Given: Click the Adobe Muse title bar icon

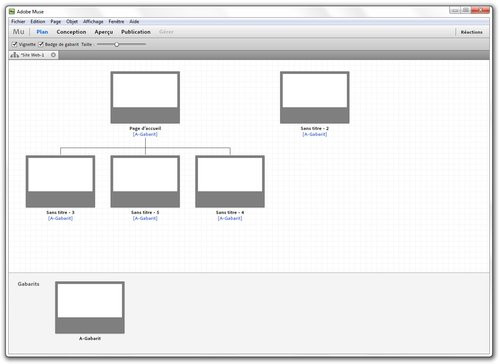Looking at the screenshot, I should click(x=12, y=11).
